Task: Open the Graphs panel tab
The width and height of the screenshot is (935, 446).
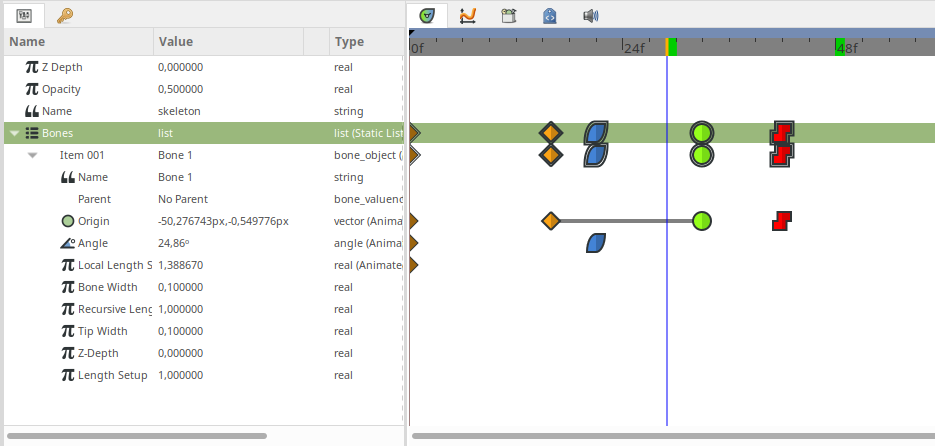Action: [468, 16]
